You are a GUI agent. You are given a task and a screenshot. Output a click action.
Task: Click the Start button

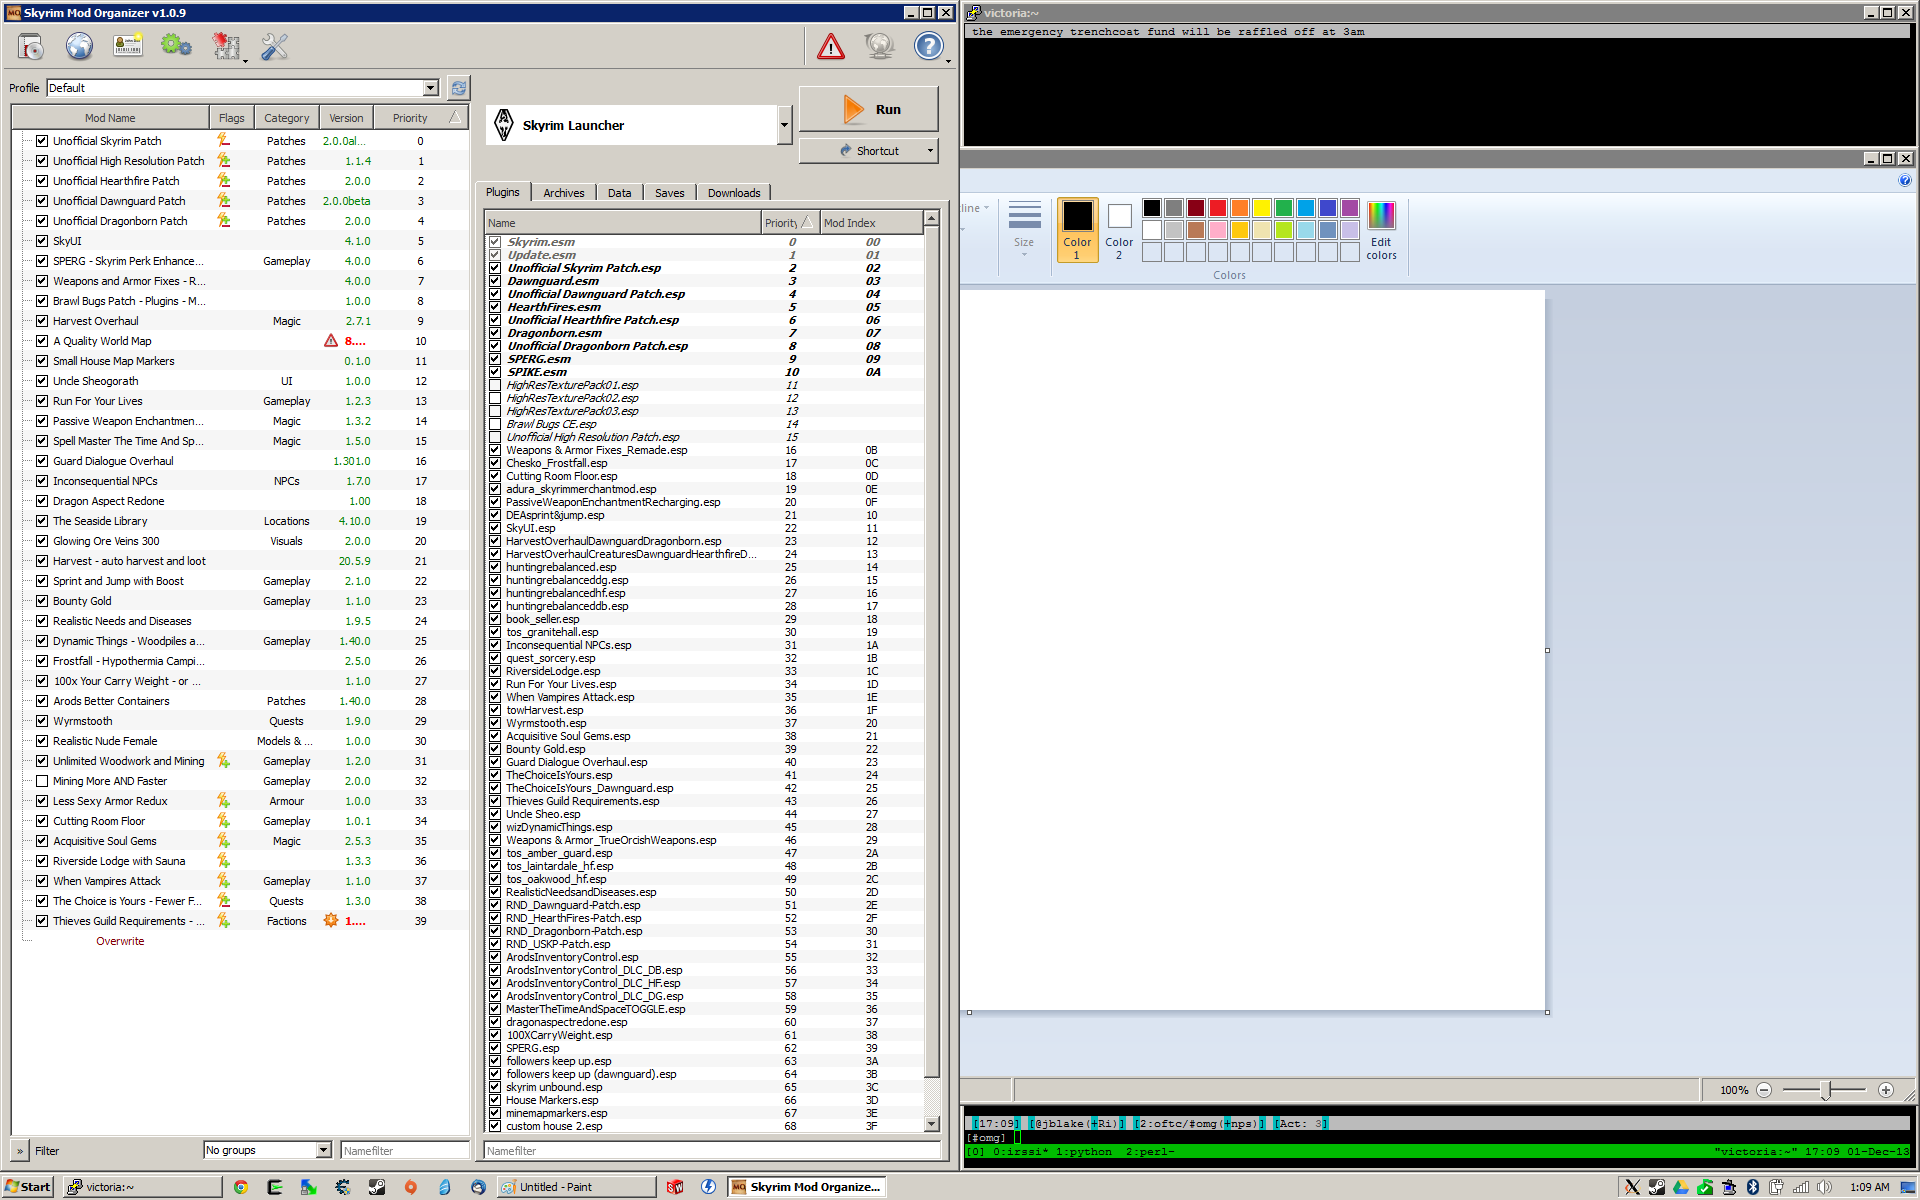[x=28, y=1187]
